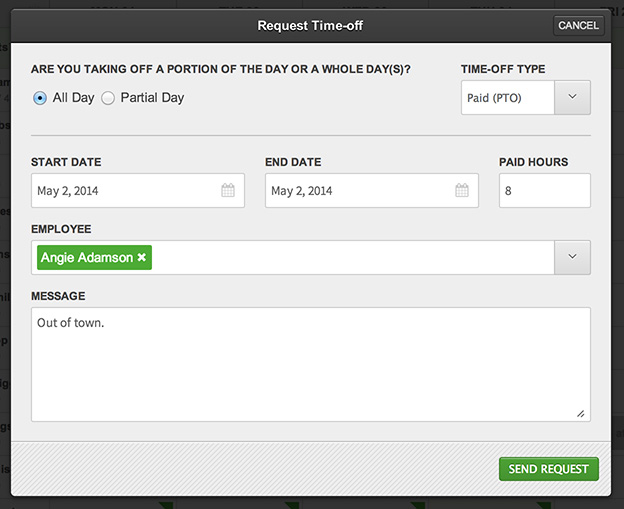Click the Request Time-off dialog title

310,25
